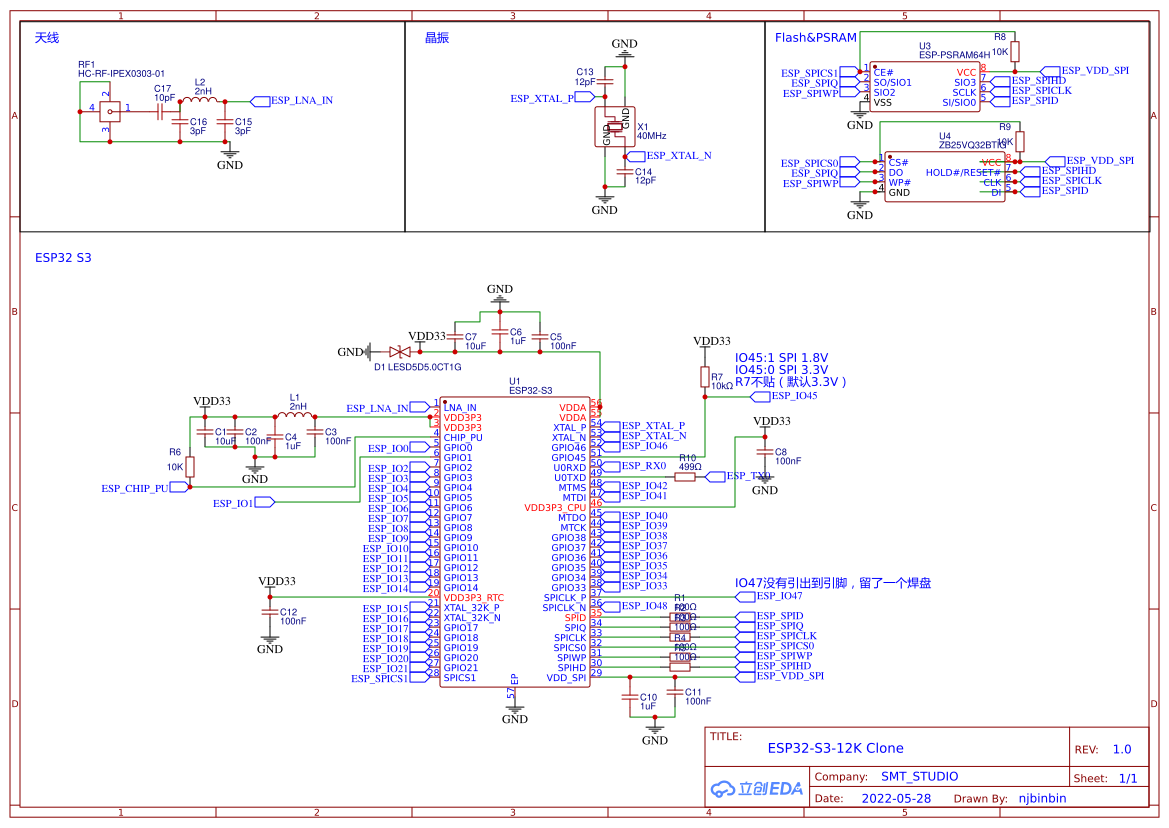The height and width of the screenshot is (828, 1169).
Task: Select the D1 LESD5D5.0CT1G diode symbol
Action: tap(400, 352)
